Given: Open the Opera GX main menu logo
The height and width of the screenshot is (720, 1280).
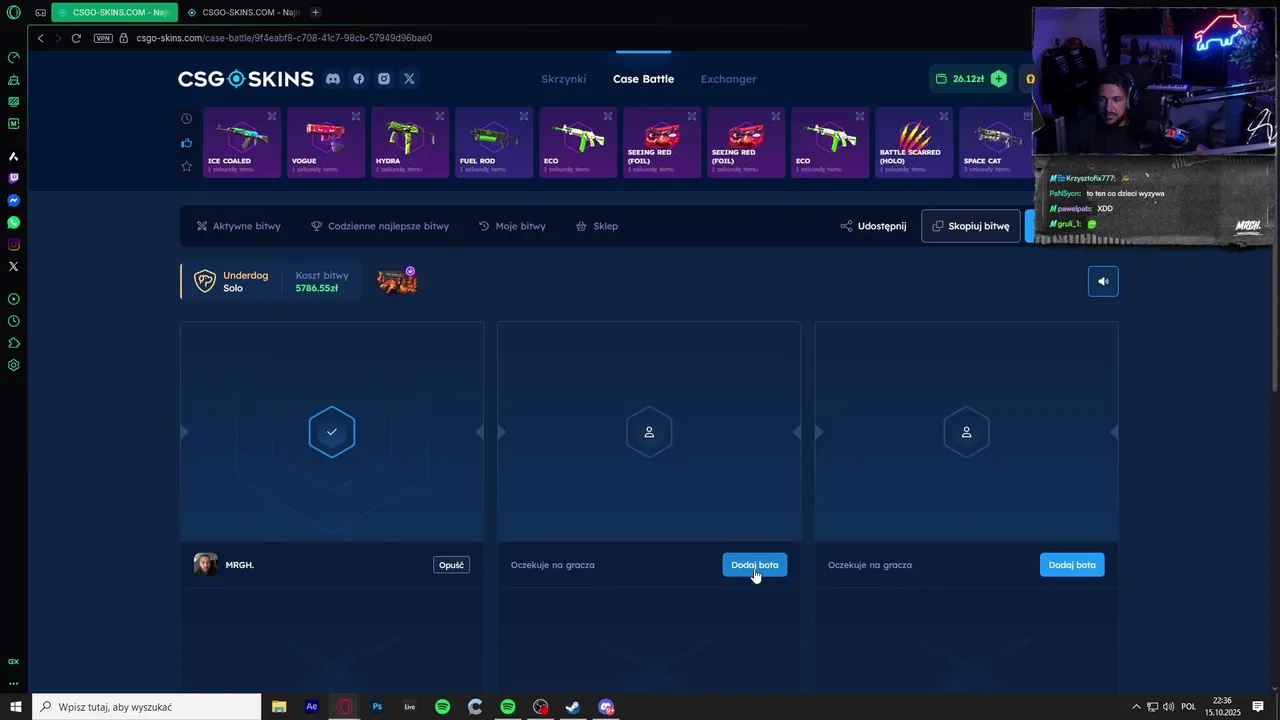Looking at the screenshot, I should click(x=14, y=13).
